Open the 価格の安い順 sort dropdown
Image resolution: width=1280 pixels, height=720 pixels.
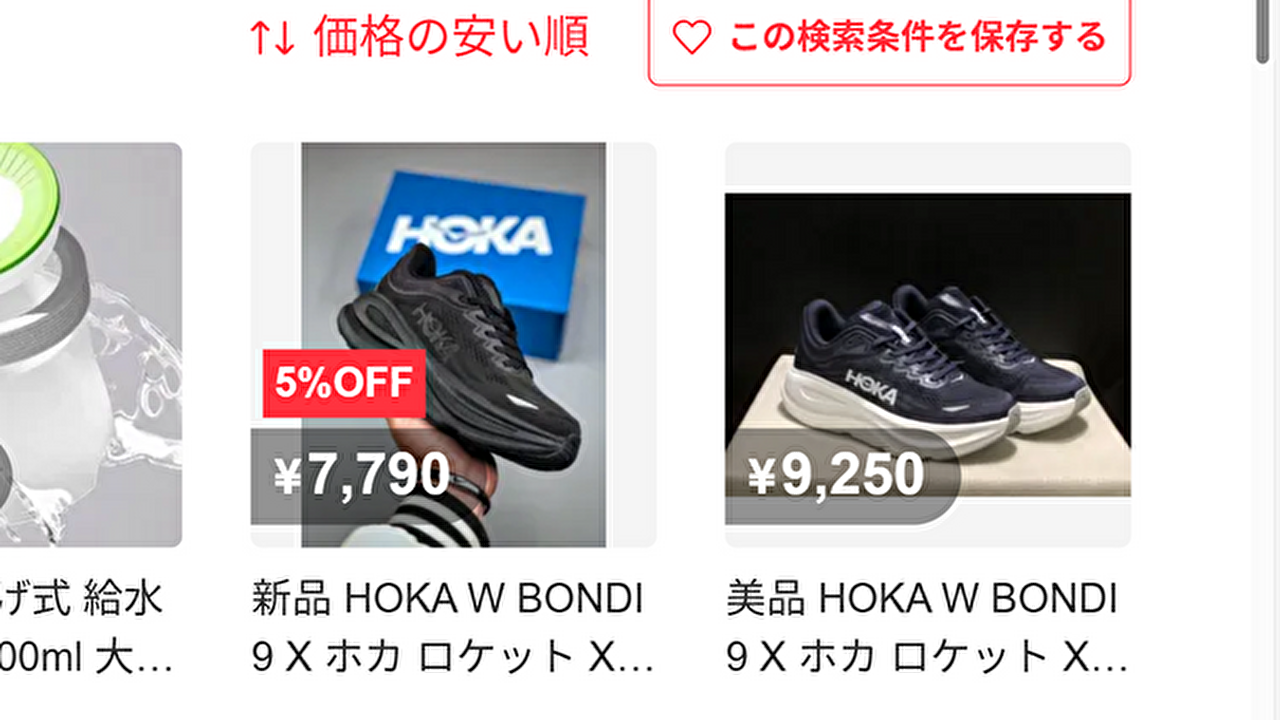pos(419,38)
